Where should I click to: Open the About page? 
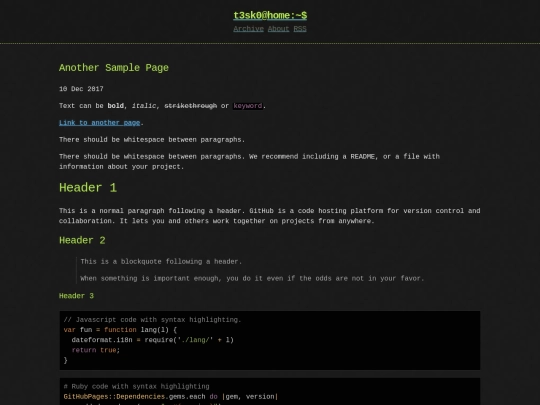[x=278, y=29]
